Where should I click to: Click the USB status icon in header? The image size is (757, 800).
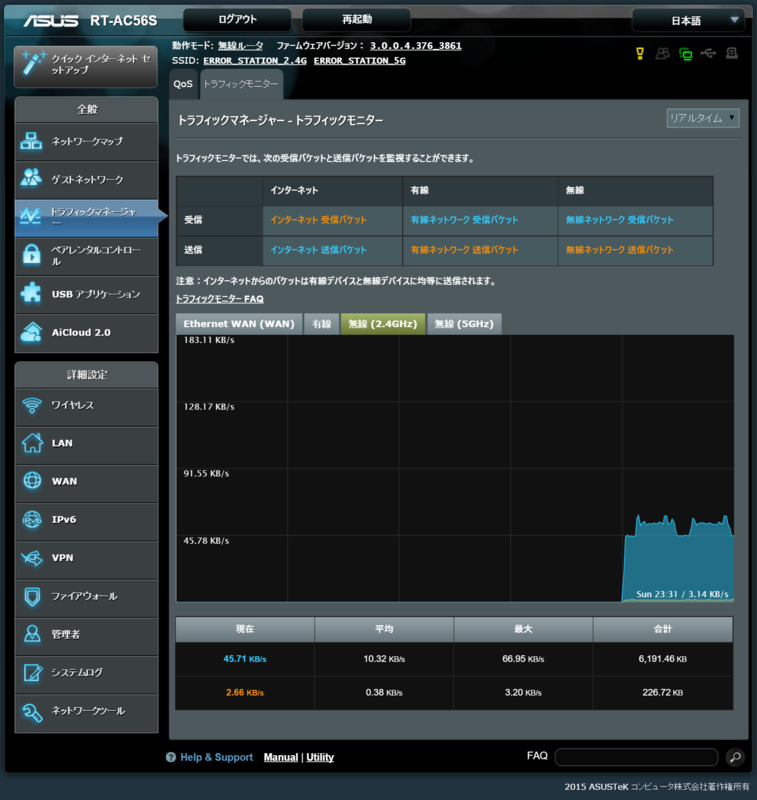[x=709, y=53]
